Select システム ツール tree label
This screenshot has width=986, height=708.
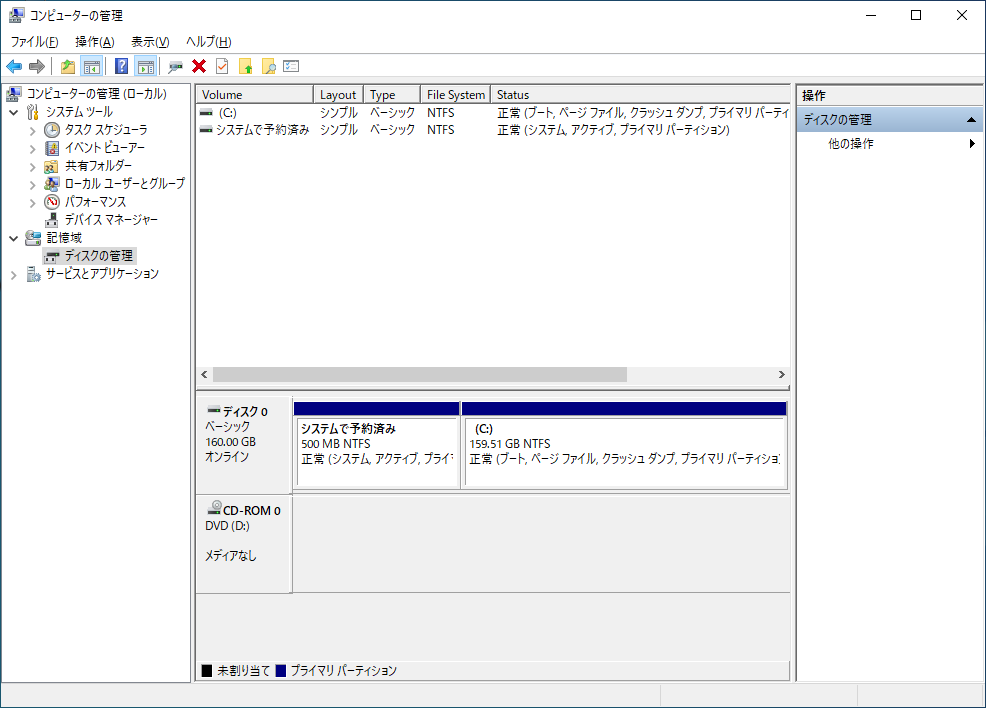click(79, 112)
